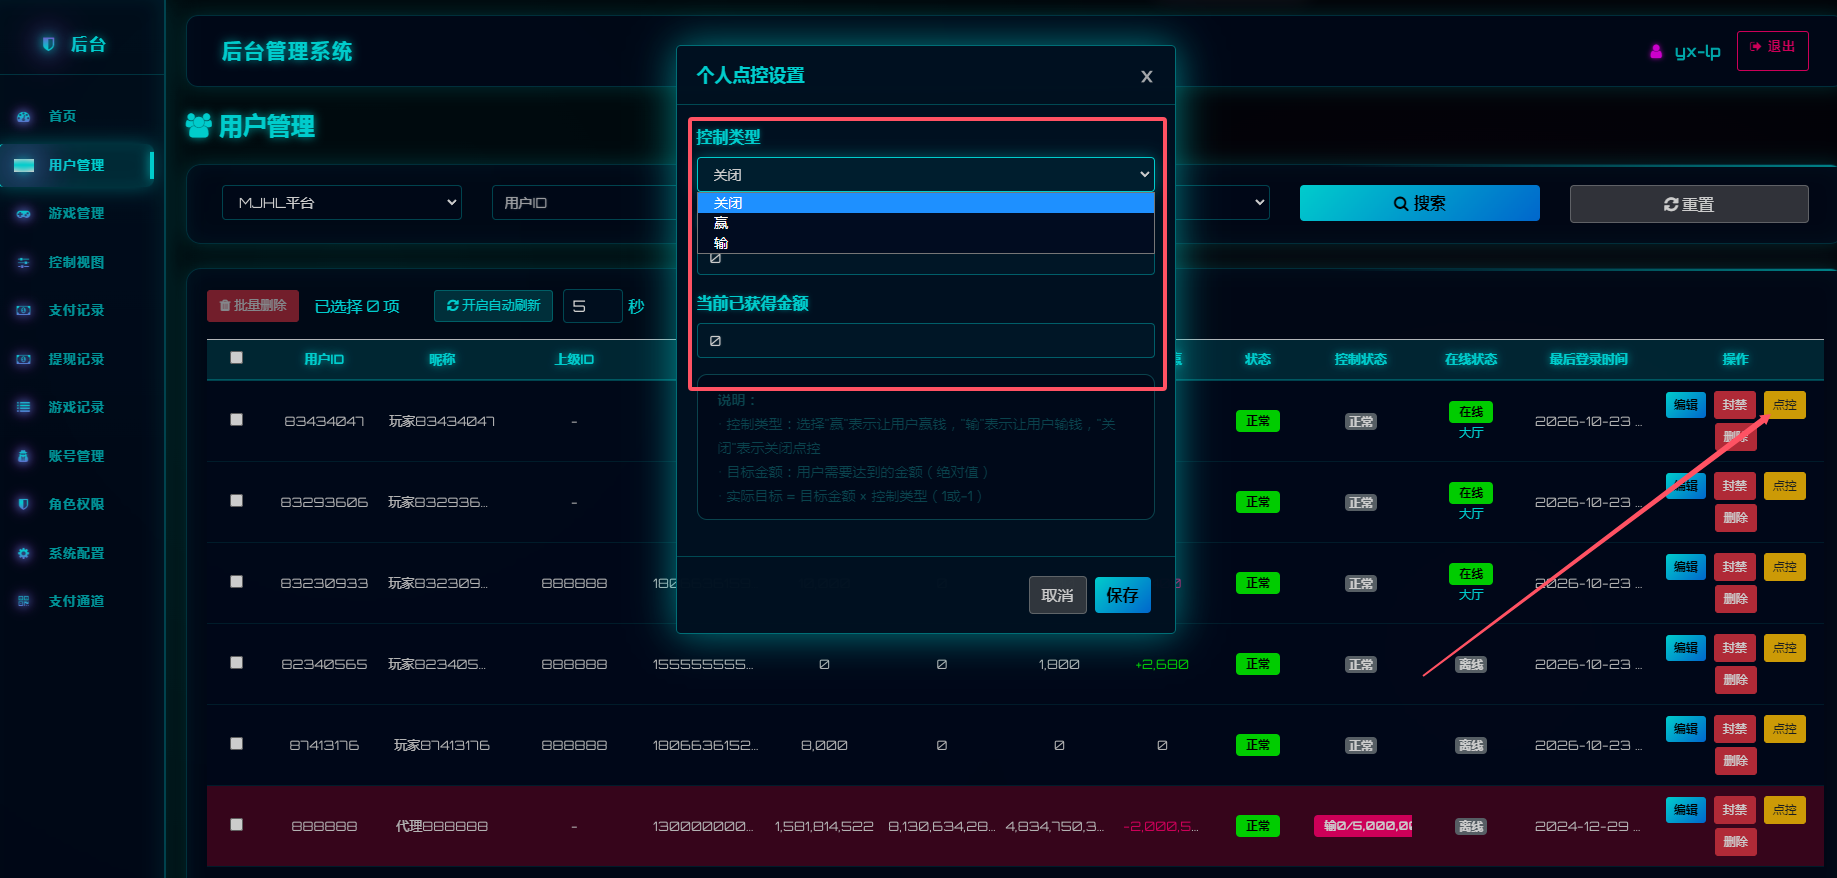1837x878 pixels.
Task: Open the 用户管理 menu item in sidebar
Action: point(77,165)
